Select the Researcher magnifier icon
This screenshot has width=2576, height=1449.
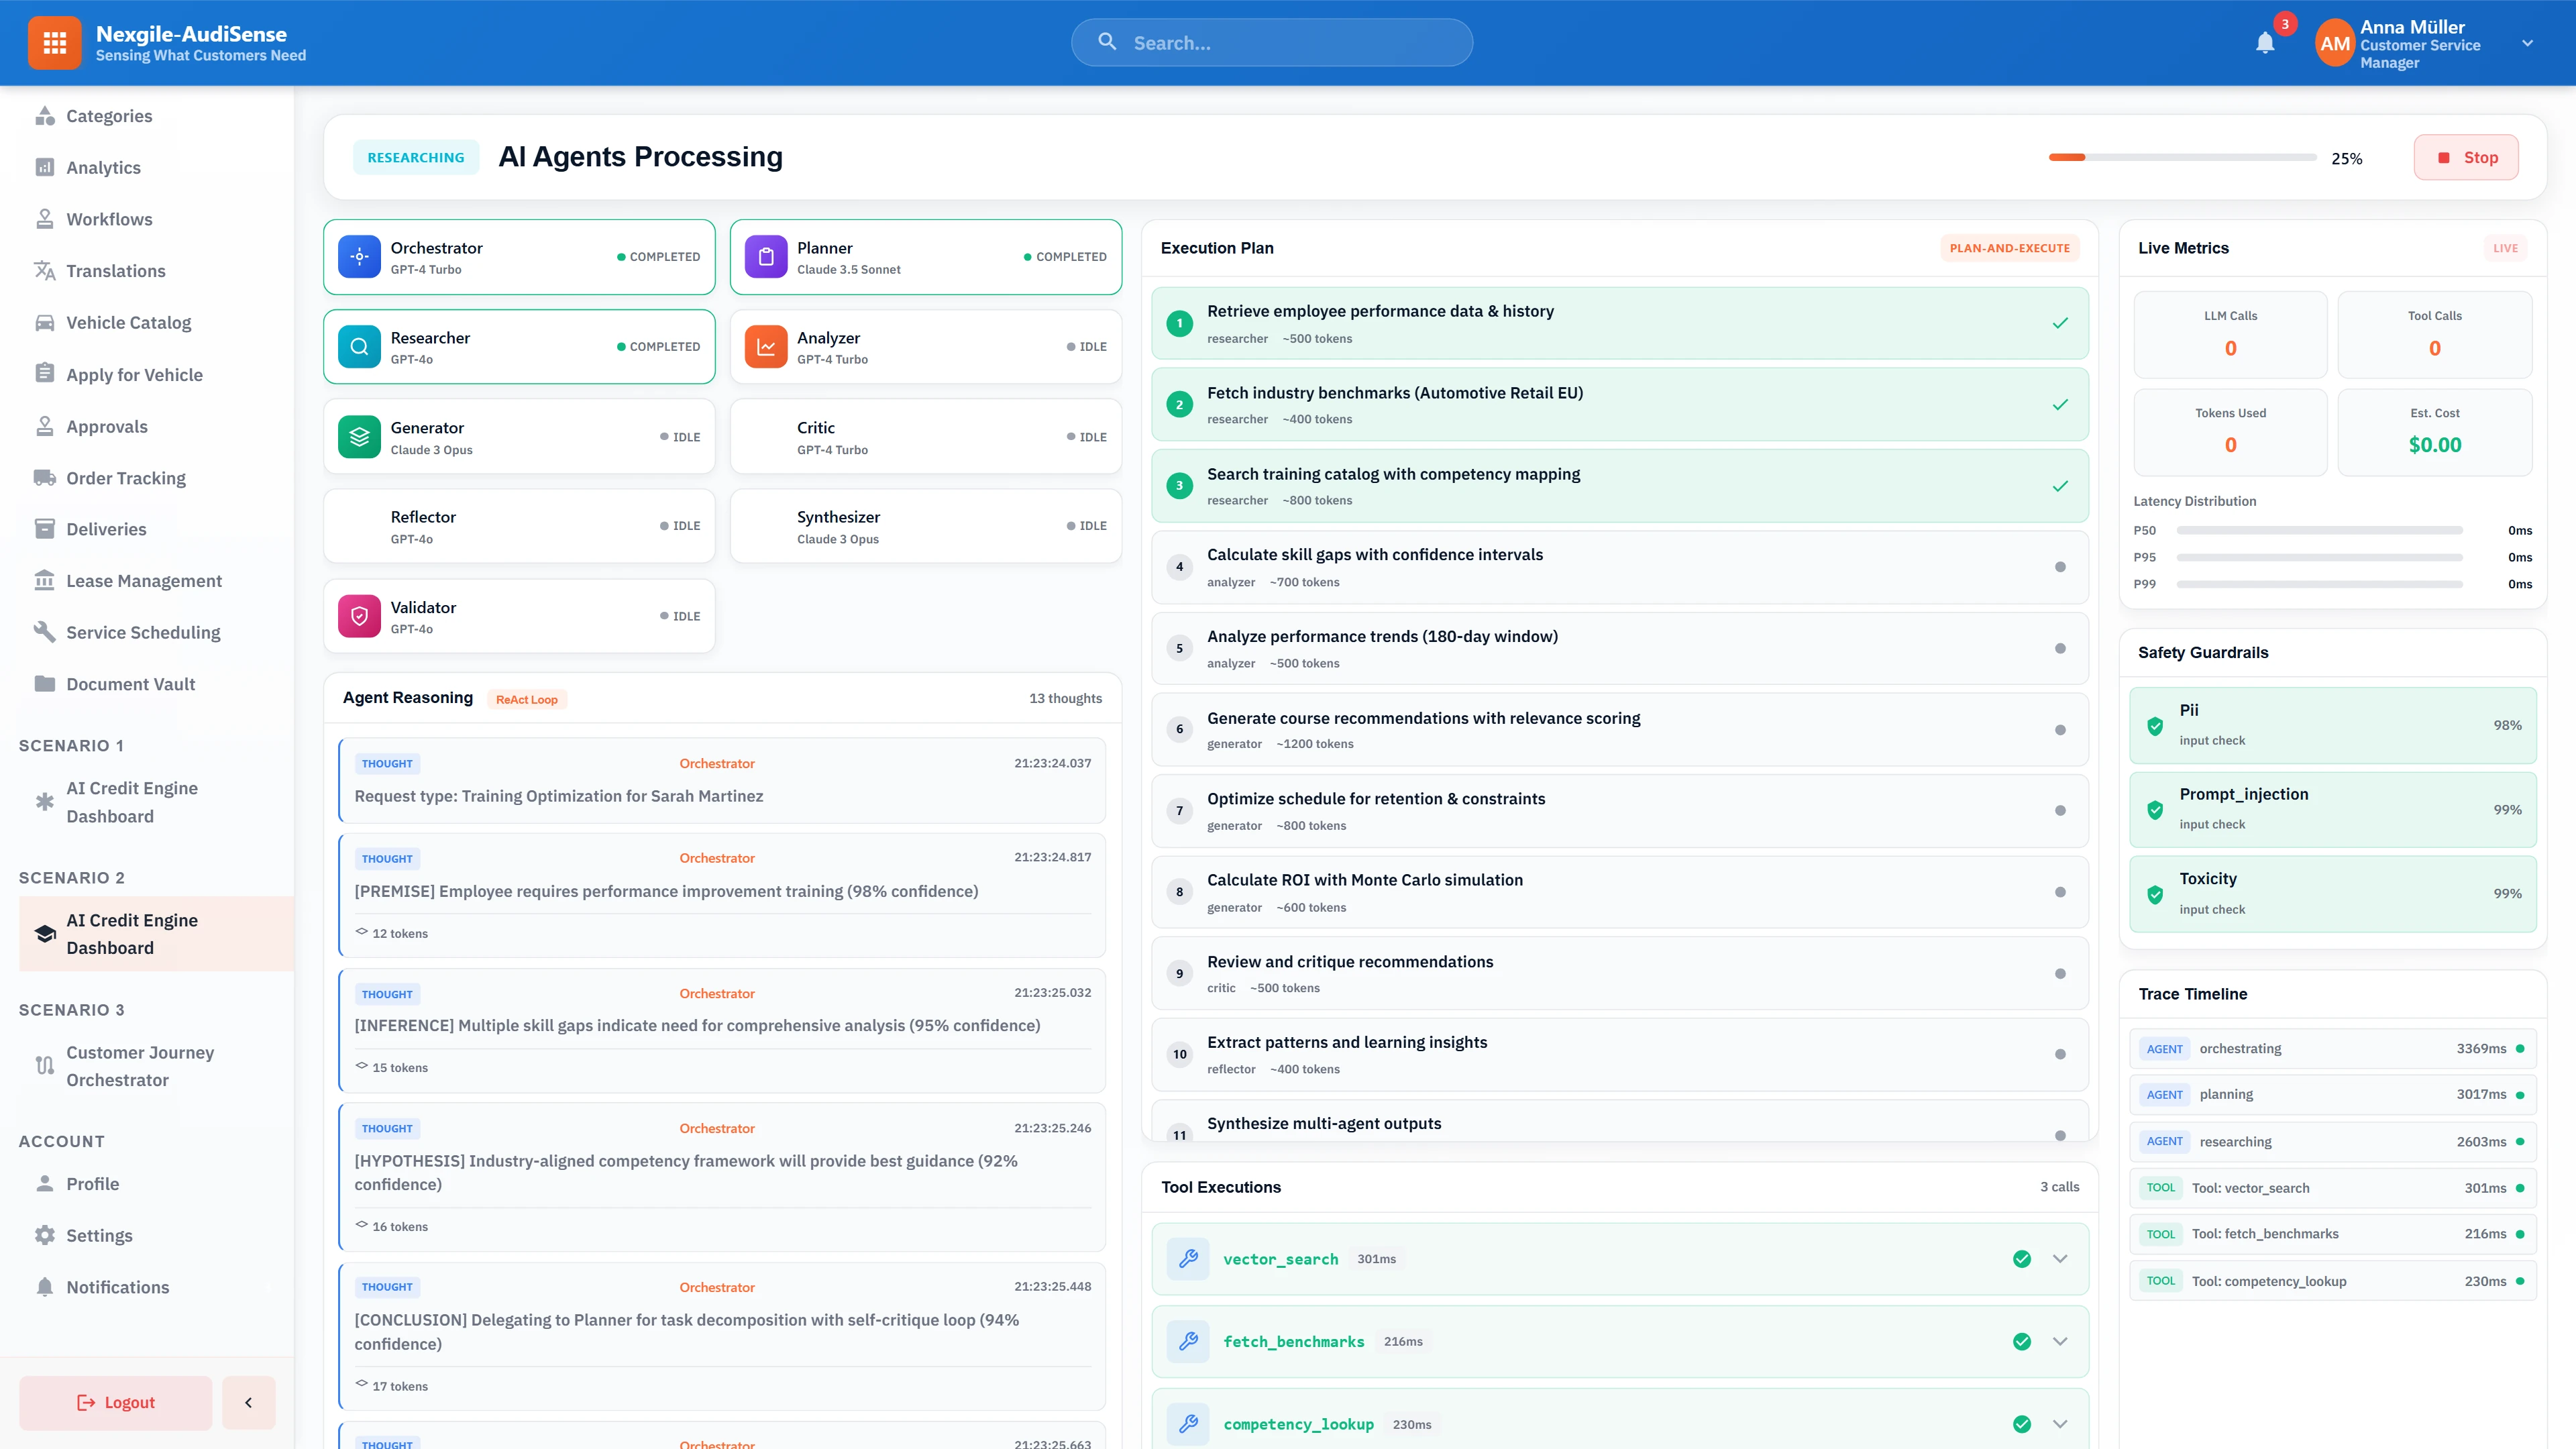358,346
